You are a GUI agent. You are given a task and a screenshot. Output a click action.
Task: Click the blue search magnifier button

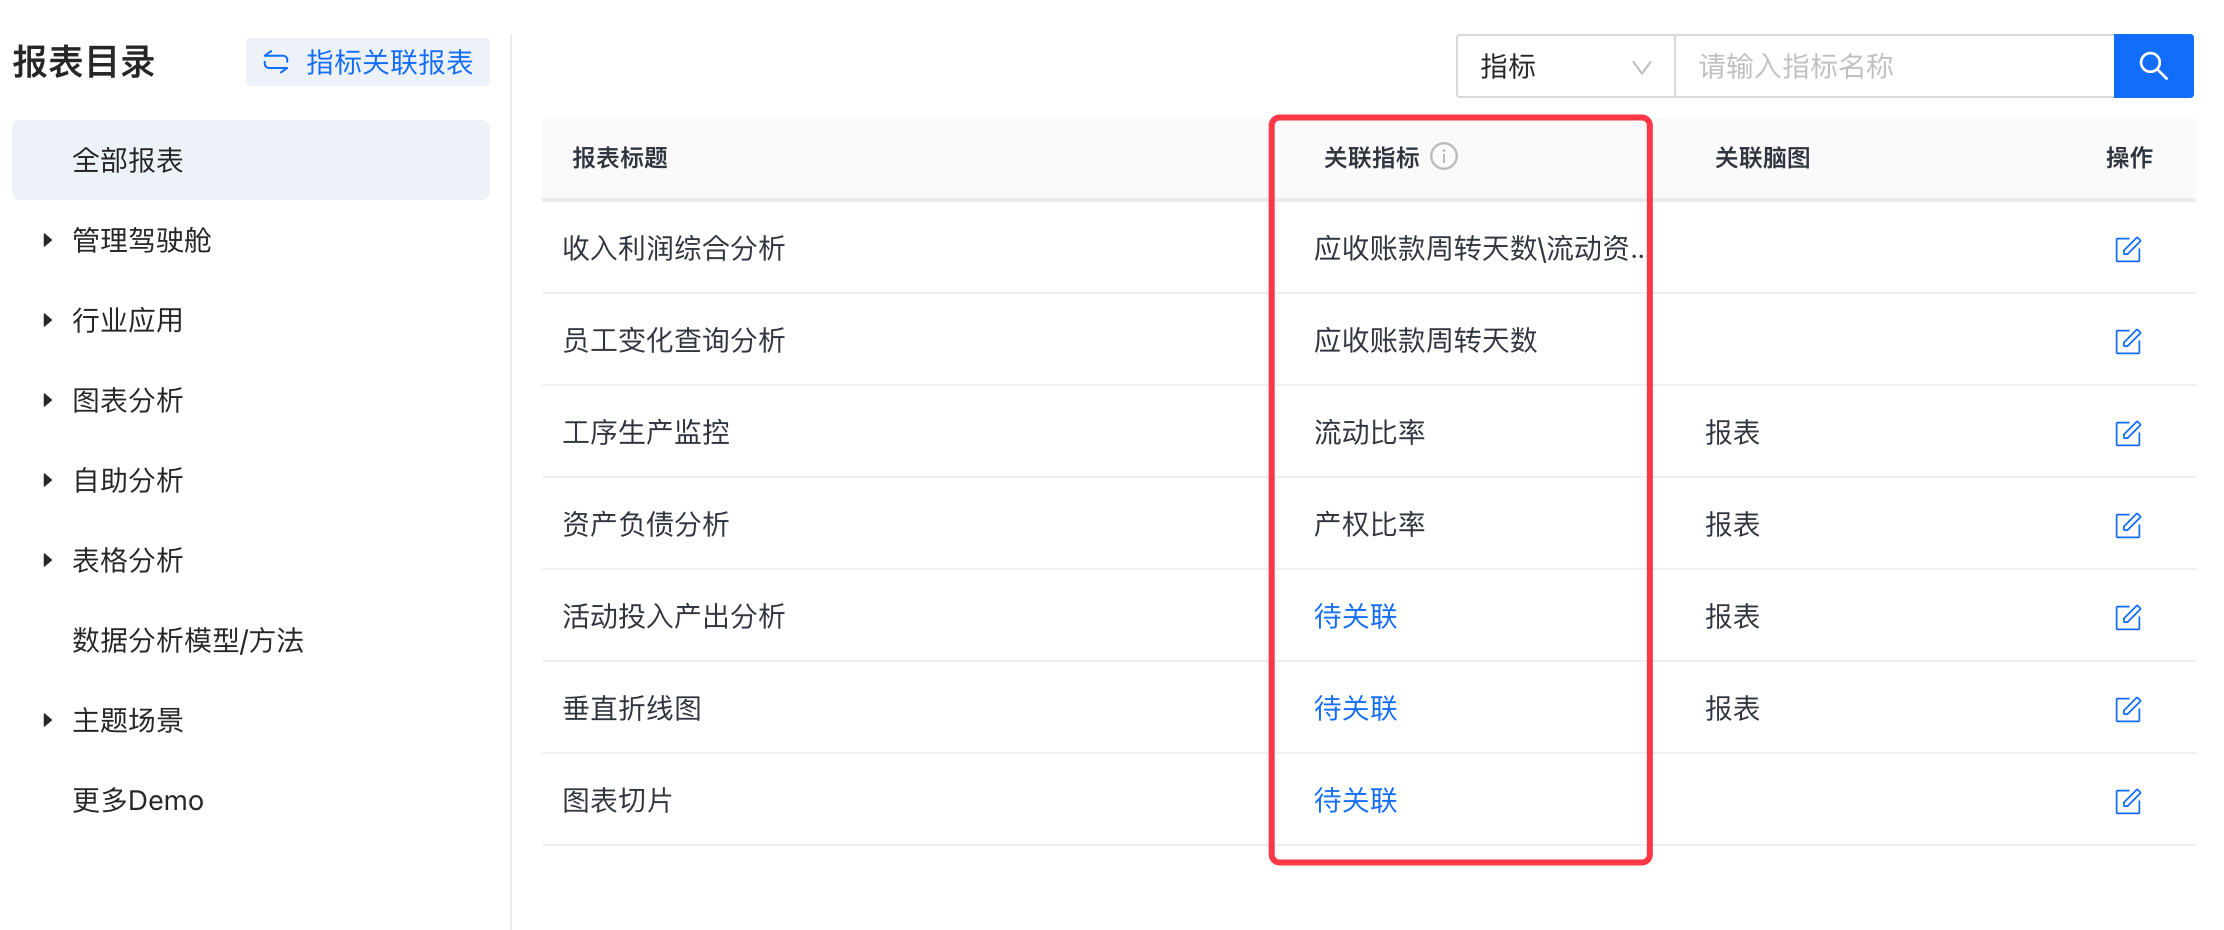click(2153, 66)
